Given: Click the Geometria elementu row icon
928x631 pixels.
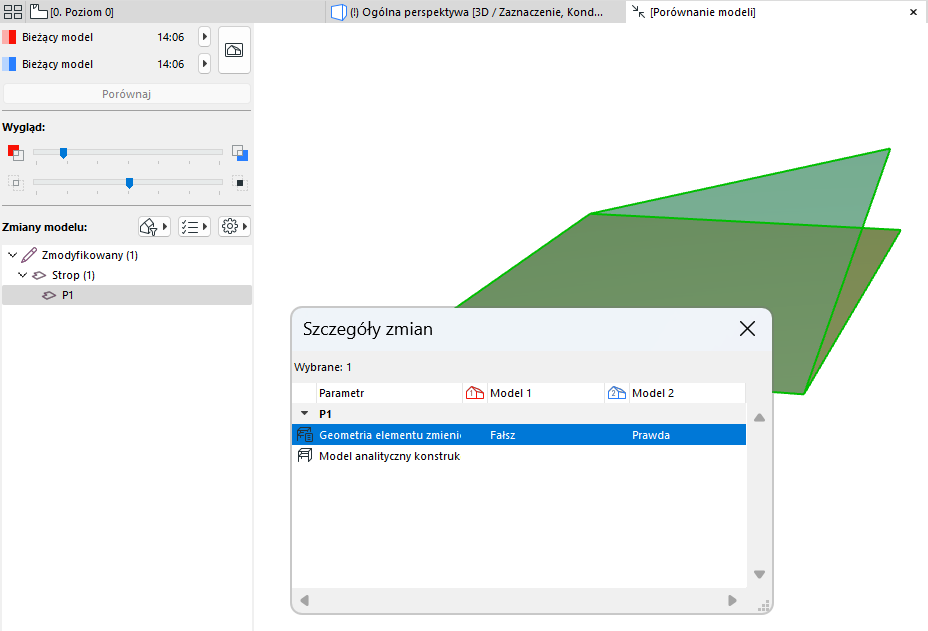Looking at the screenshot, I should tap(305, 435).
